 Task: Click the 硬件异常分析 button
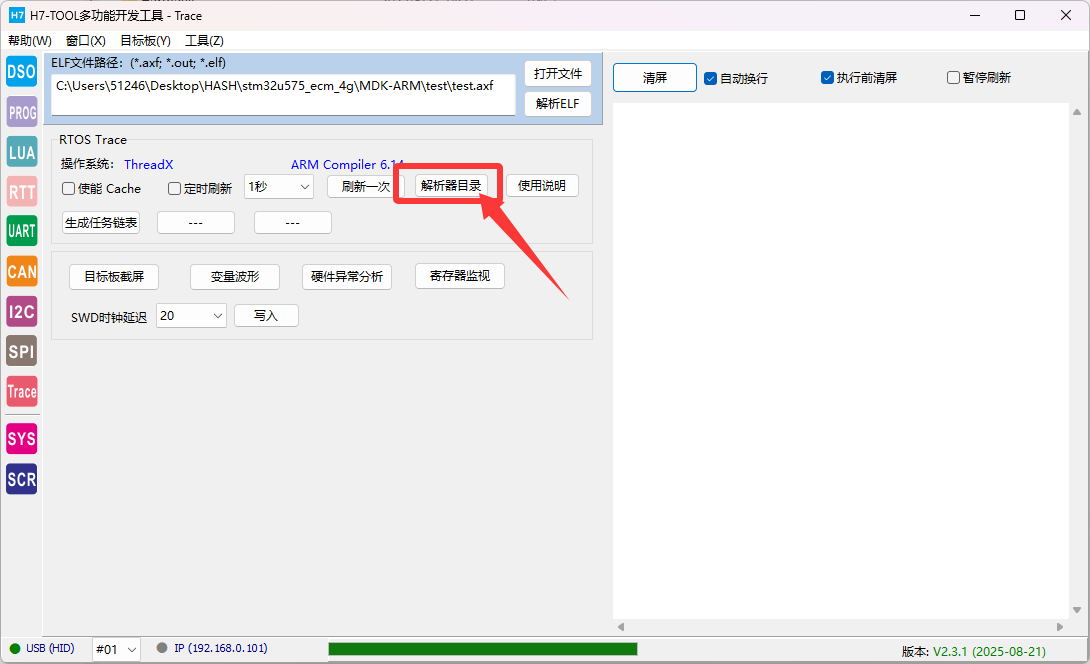pos(347,277)
